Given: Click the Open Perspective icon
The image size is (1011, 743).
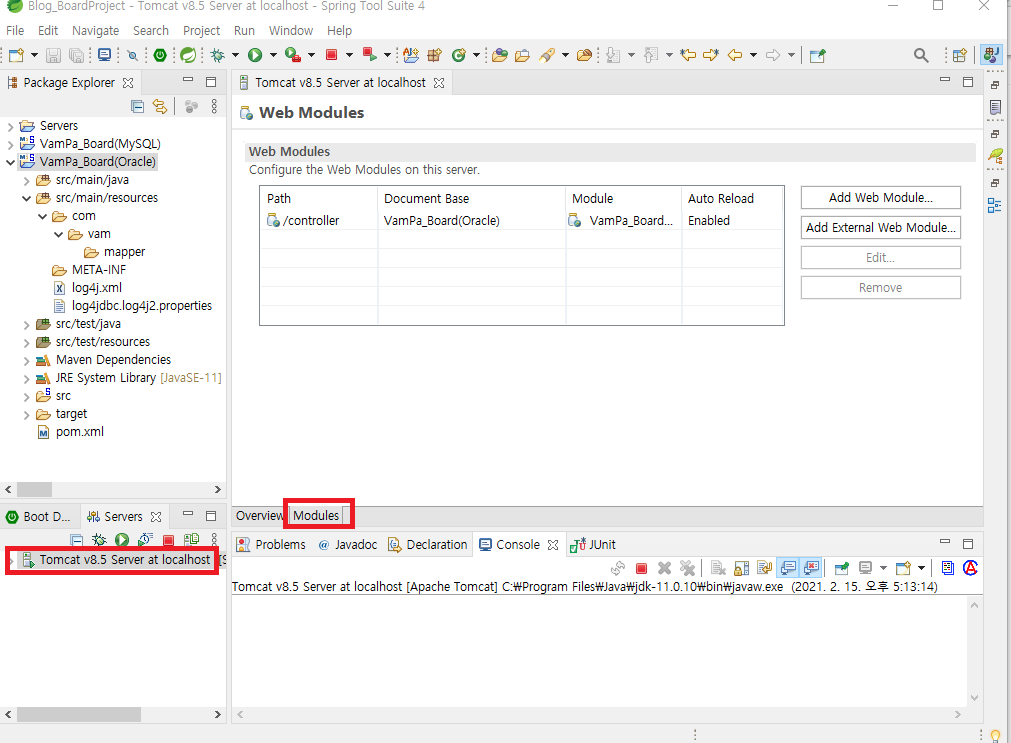Looking at the screenshot, I should click(x=959, y=55).
